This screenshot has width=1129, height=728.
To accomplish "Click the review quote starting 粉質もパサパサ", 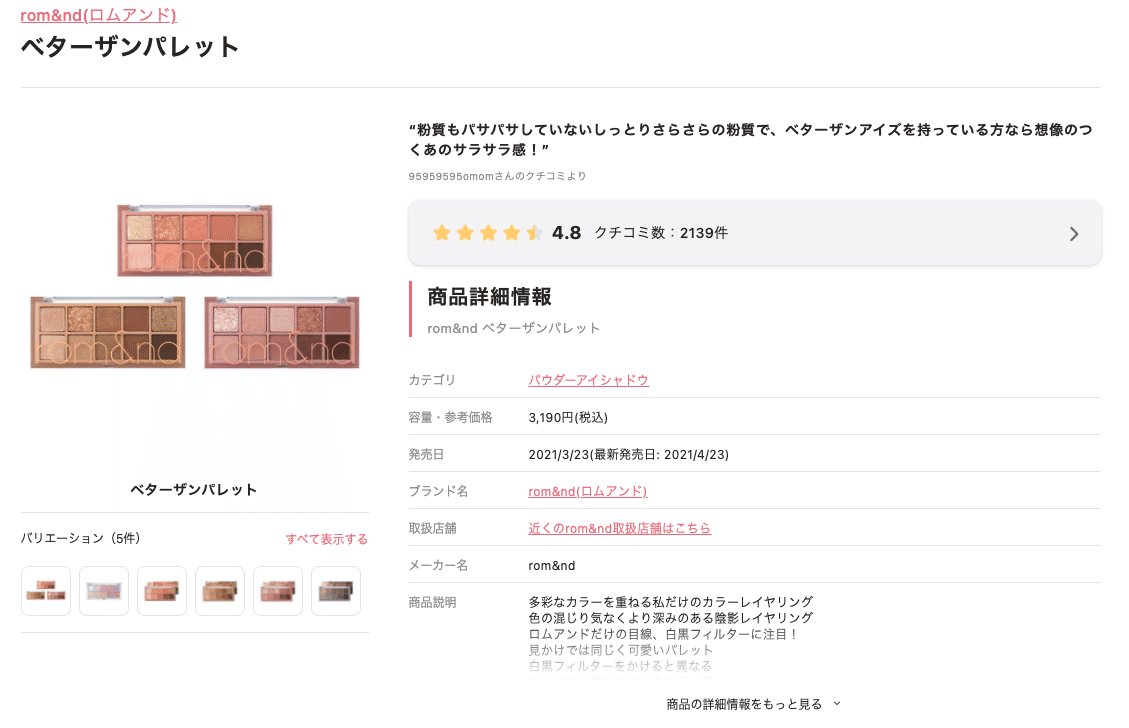I will pyautogui.click(x=751, y=140).
